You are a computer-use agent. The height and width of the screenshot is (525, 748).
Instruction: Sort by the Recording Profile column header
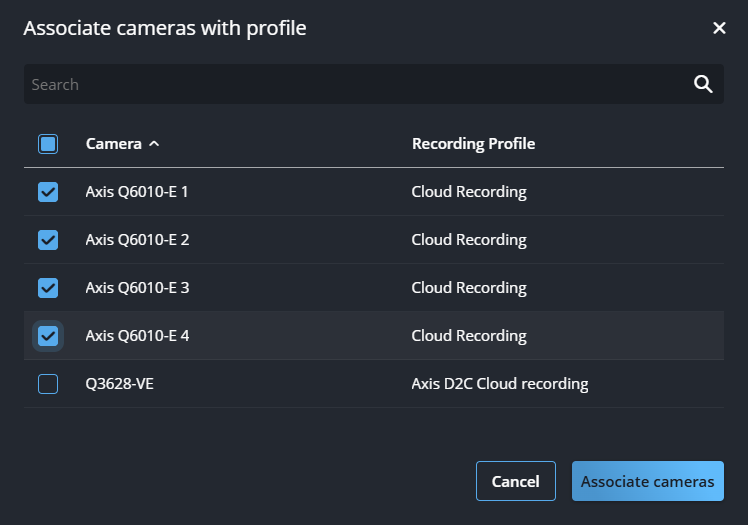click(473, 144)
